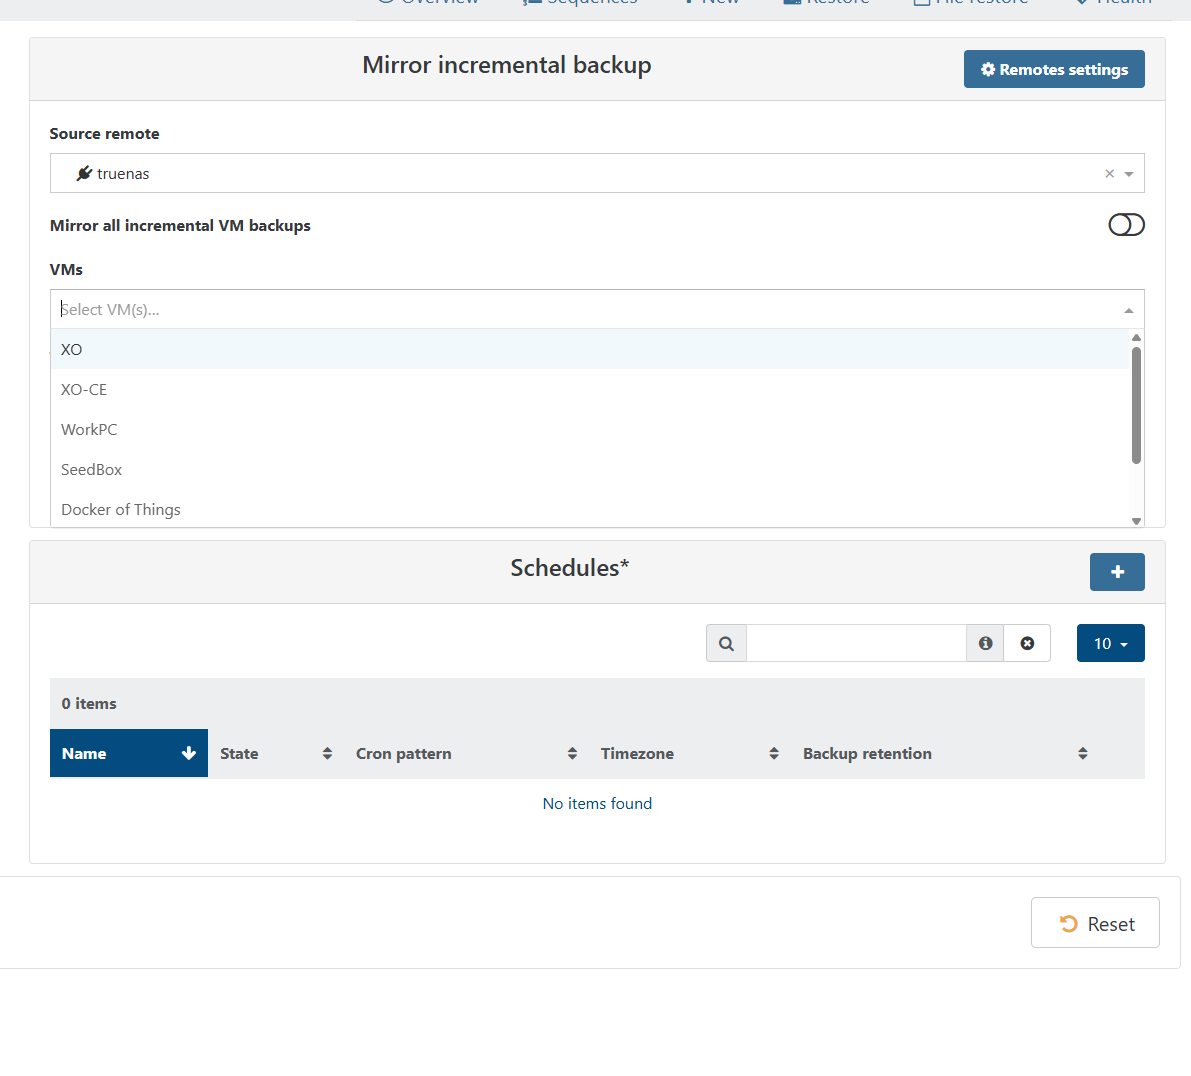Enable Mirror all incremental VM backups
The image size is (1191, 1076).
[1126, 225]
